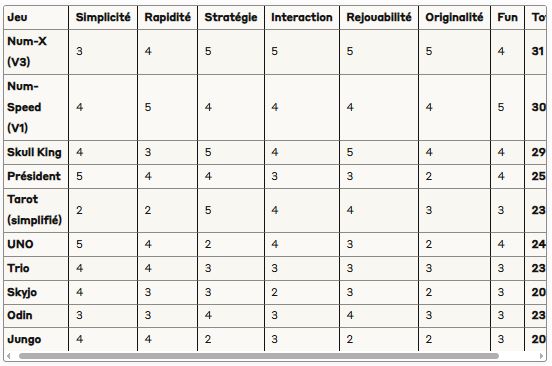Click the Jeu column header
This screenshot has width=552, height=366.
pyautogui.click(x=17, y=17)
